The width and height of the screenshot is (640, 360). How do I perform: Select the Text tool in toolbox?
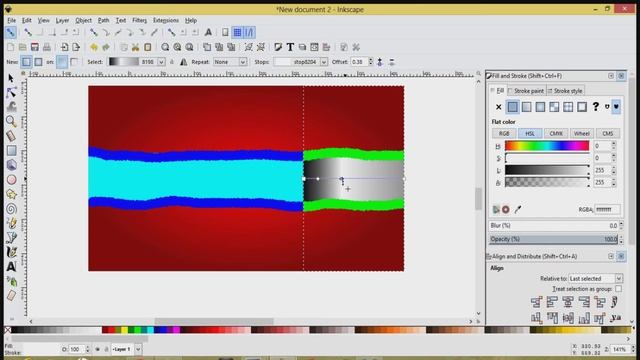coord(11,267)
